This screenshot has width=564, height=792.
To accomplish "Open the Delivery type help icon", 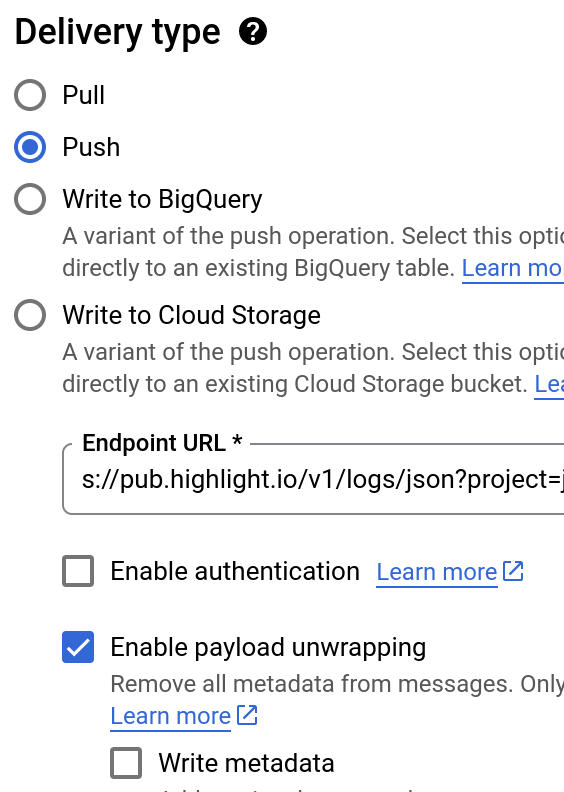I will click(x=253, y=32).
